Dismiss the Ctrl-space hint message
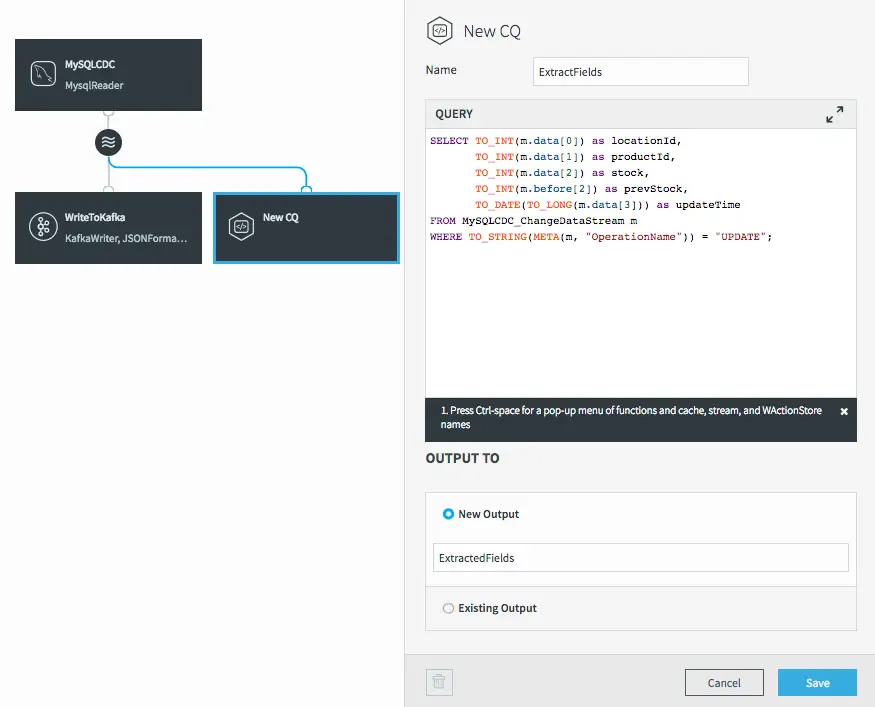 [x=843, y=411]
